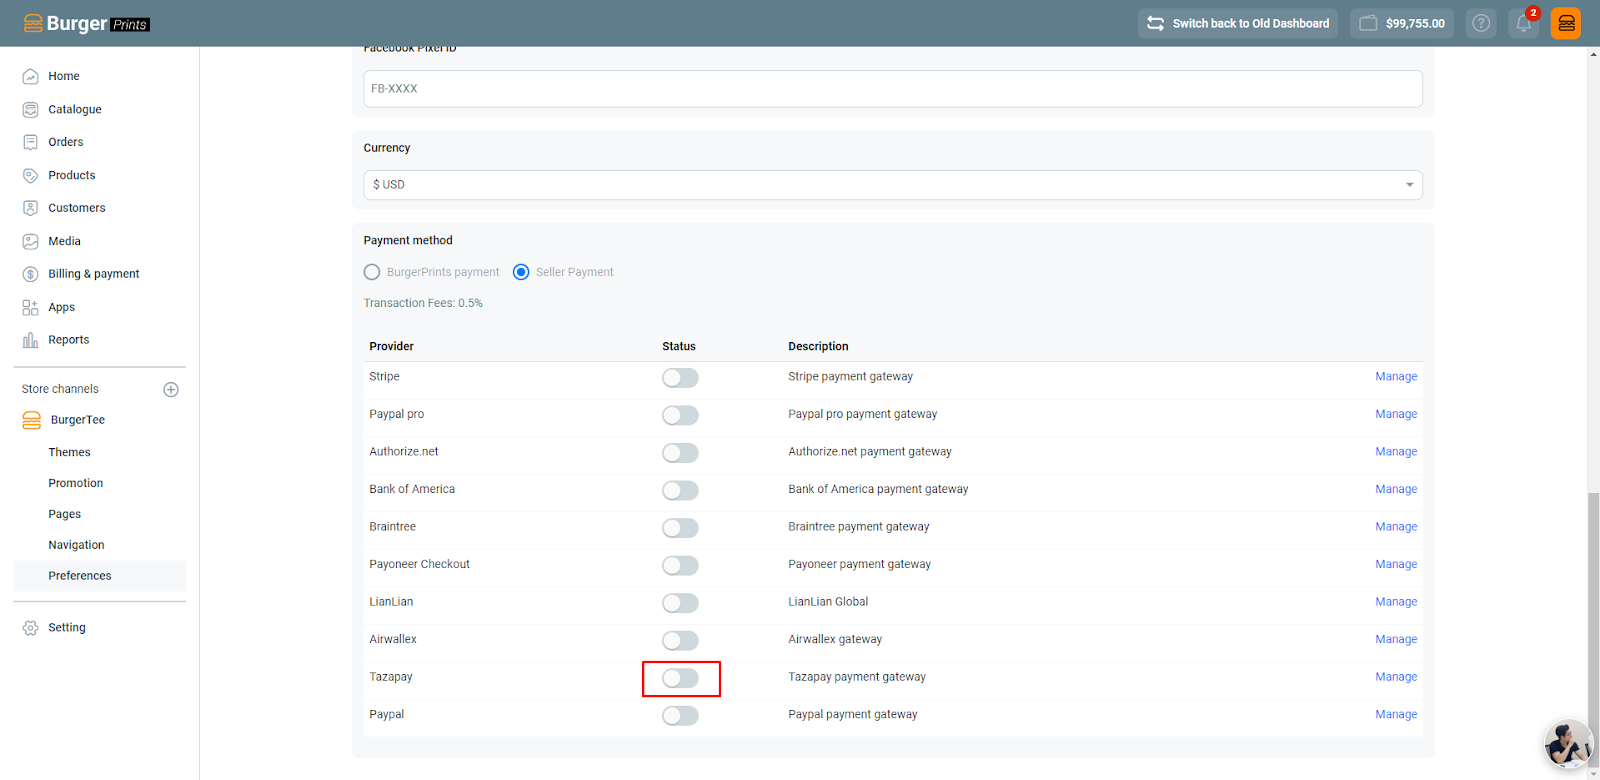
Task: Enable the Tazapay switch
Action: point(680,678)
